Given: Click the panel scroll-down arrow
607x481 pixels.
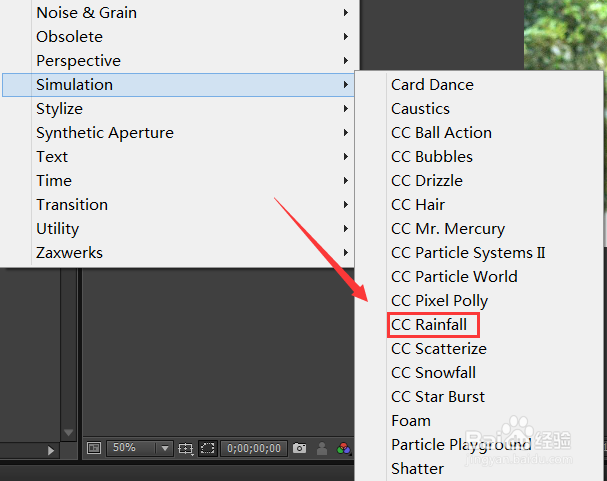Looking at the screenshot, I should point(69,433).
